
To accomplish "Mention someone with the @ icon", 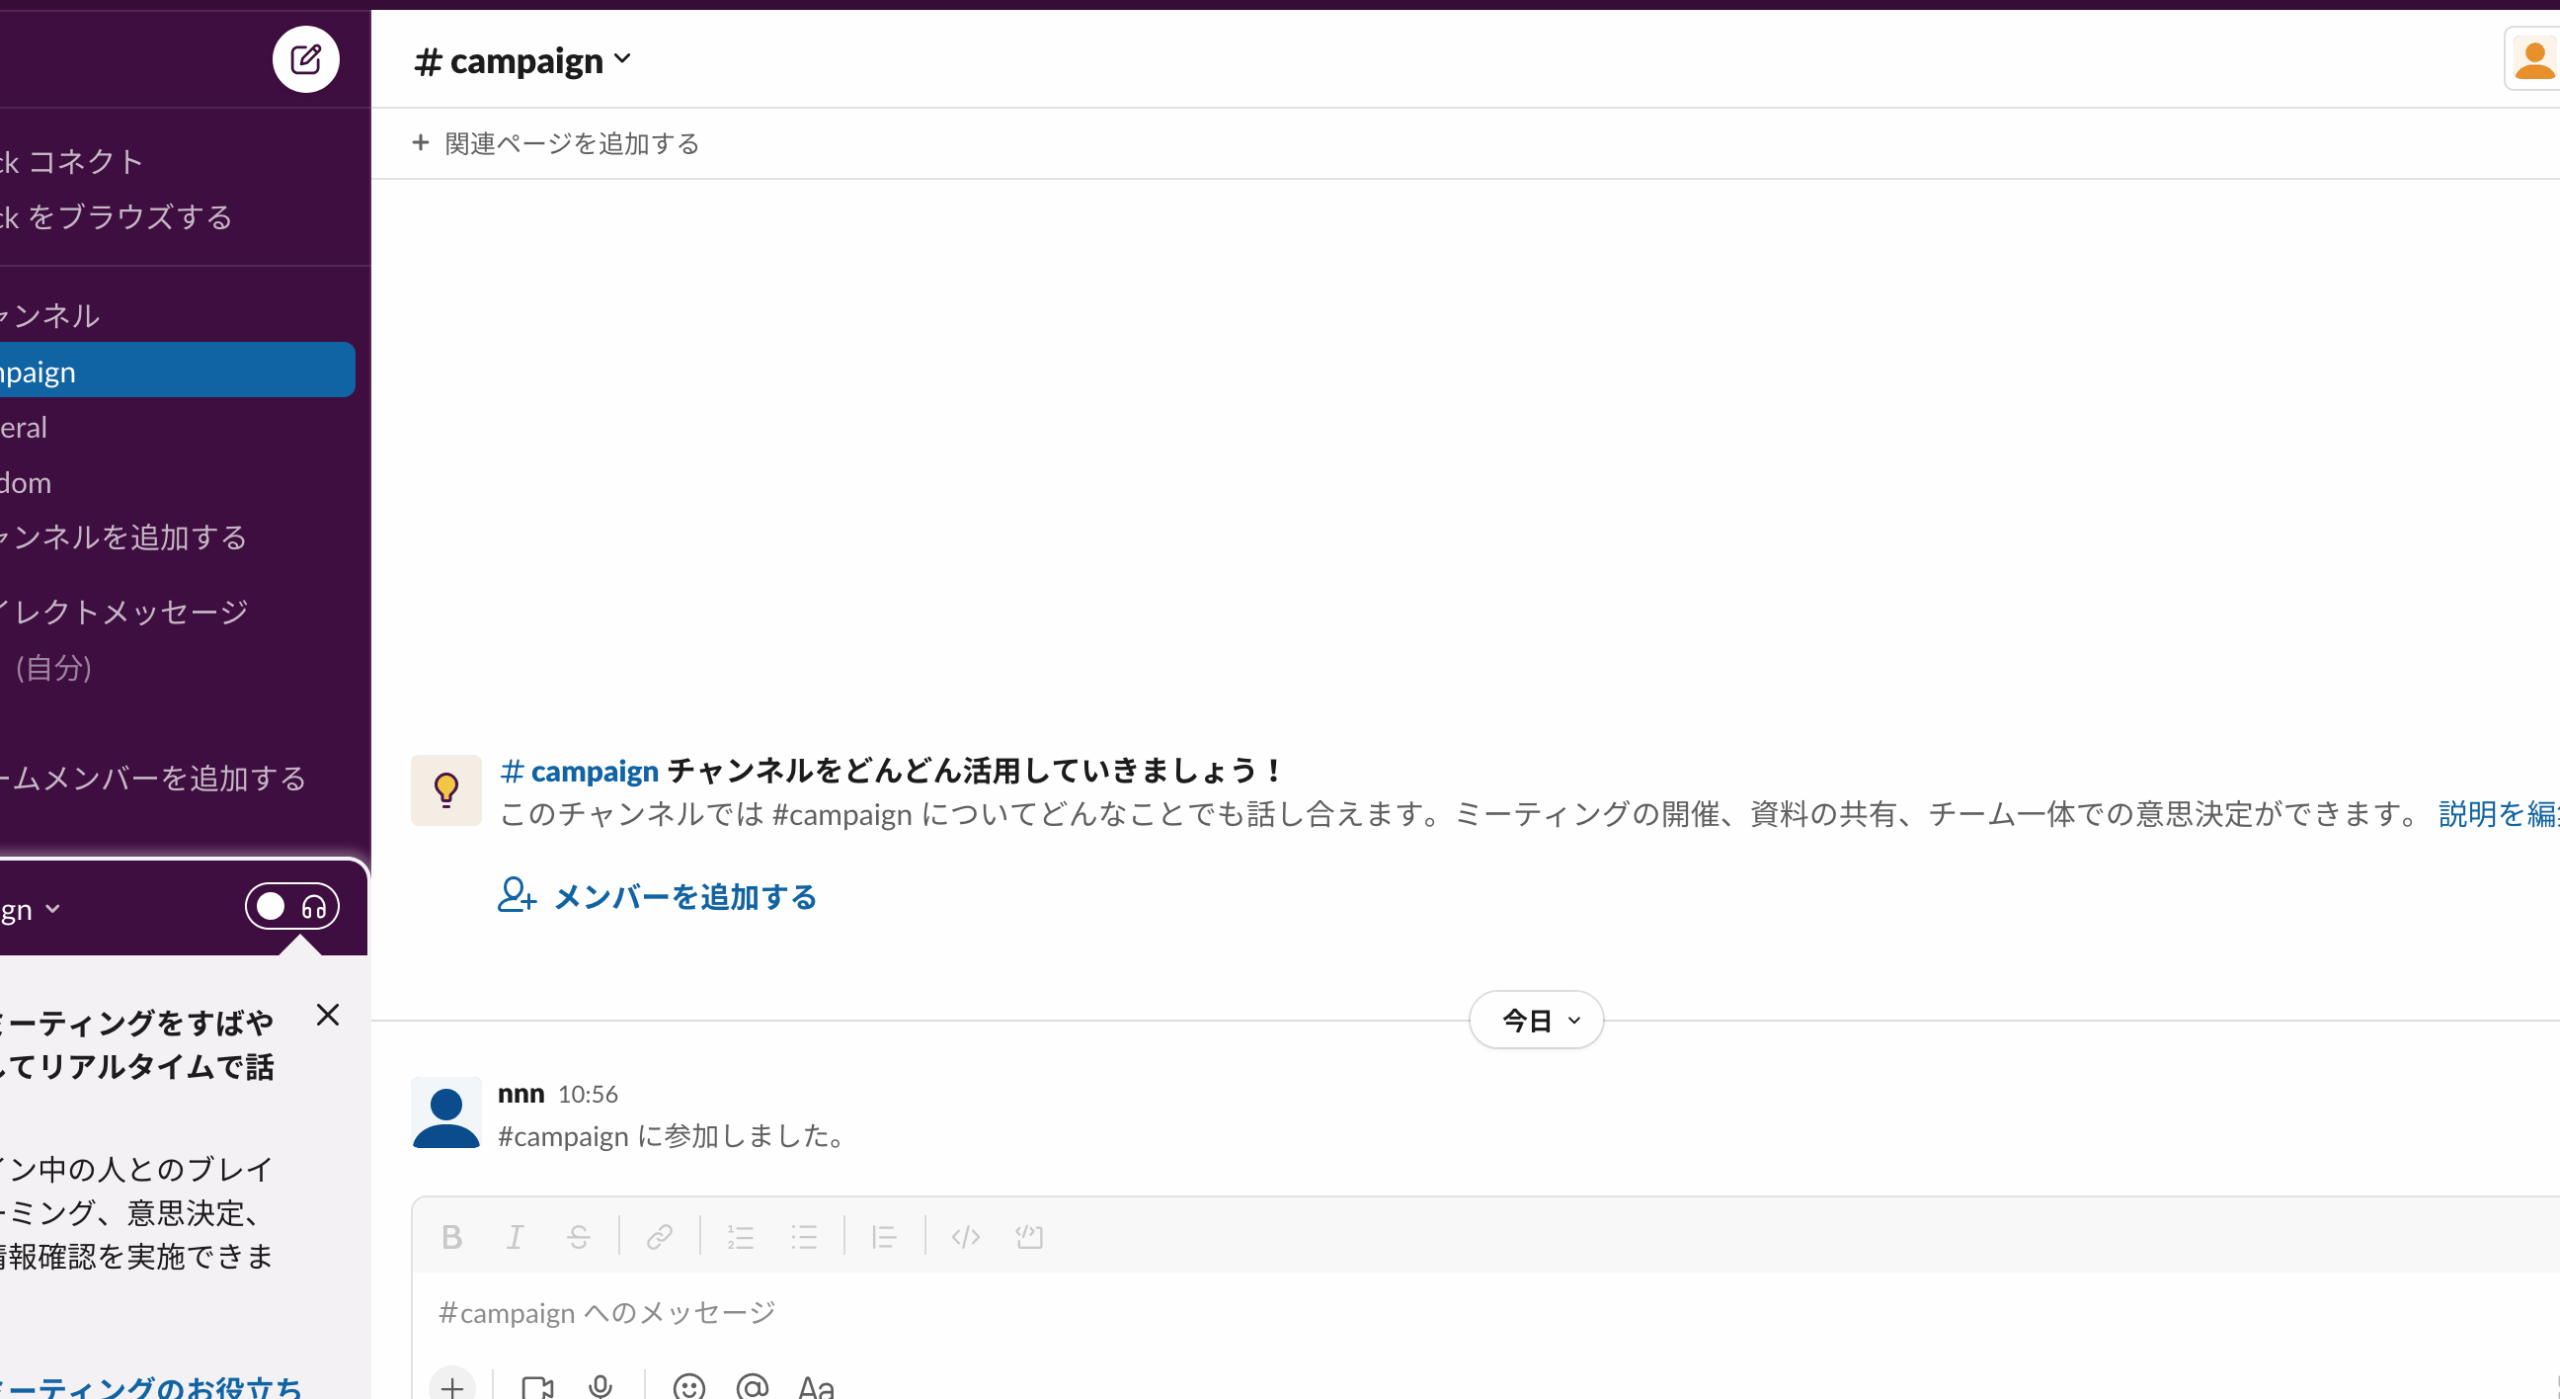I will (x=752, y=1385).
